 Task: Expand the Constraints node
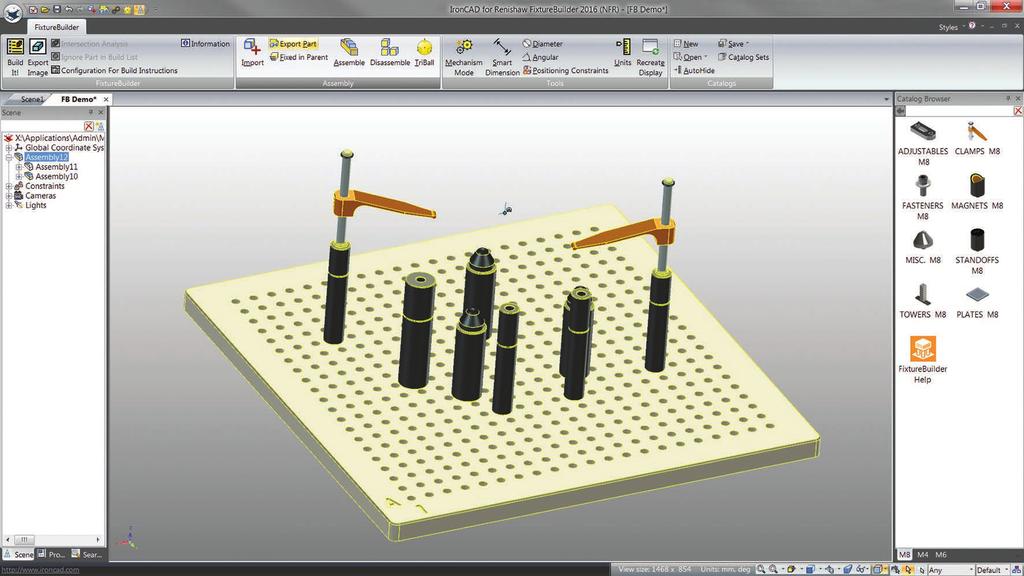[8, 186]
